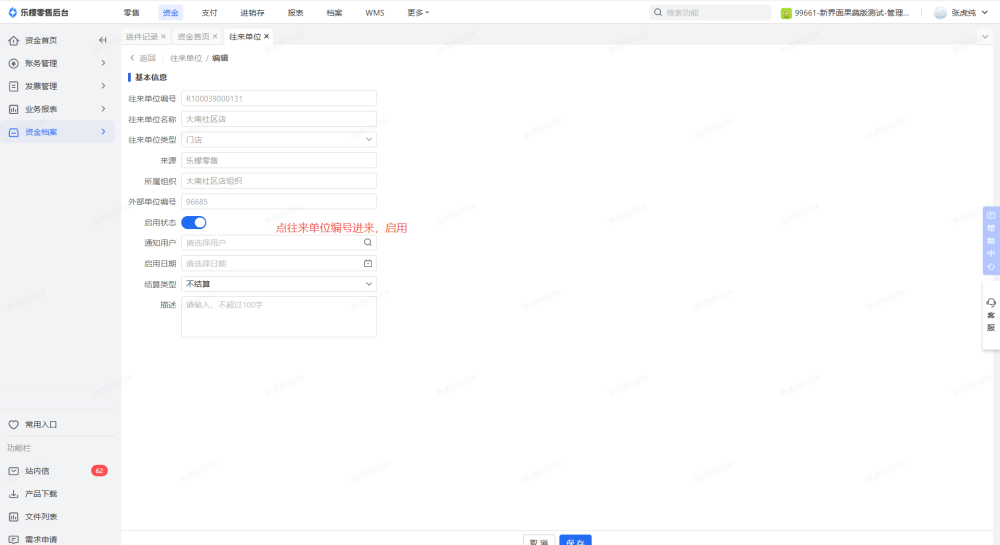Viewport: 1000px width, 545px height.
Task: Open the 结算类型 dropdown
Action: click(278, 284)
